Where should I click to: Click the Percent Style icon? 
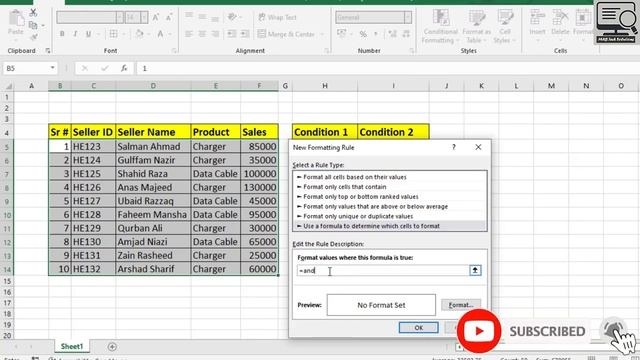363,34
